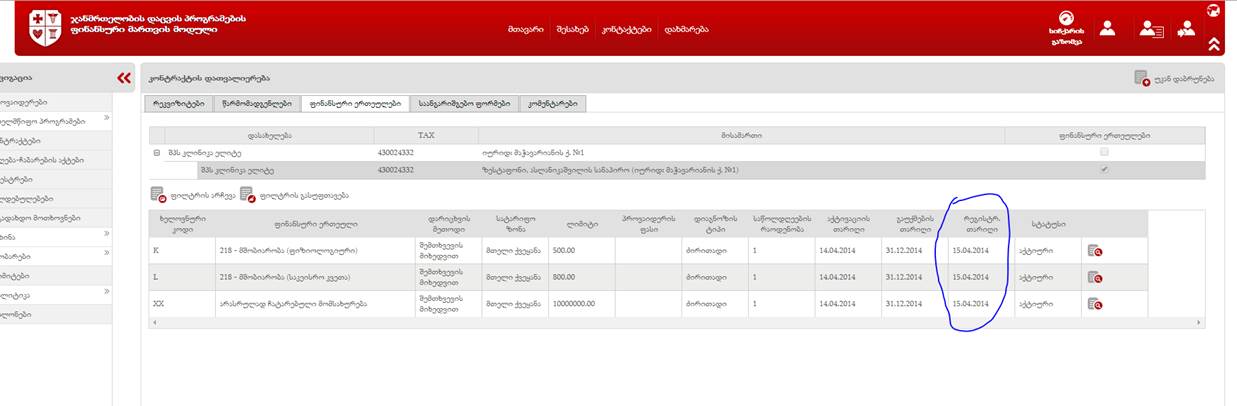
Task: Collapse the clinic tree row
Action: coord(157,153)
